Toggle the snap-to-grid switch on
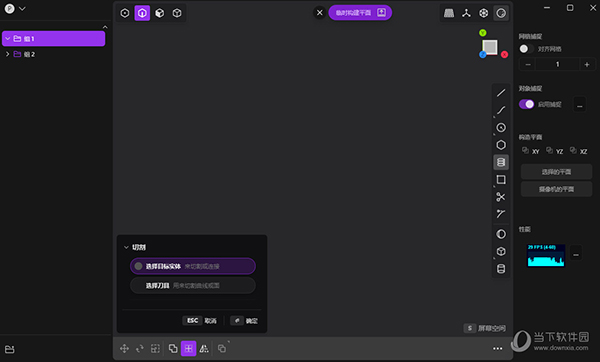The width and height of the screenshot is (600, 362). pyautogui.click(x=526, y=49)
